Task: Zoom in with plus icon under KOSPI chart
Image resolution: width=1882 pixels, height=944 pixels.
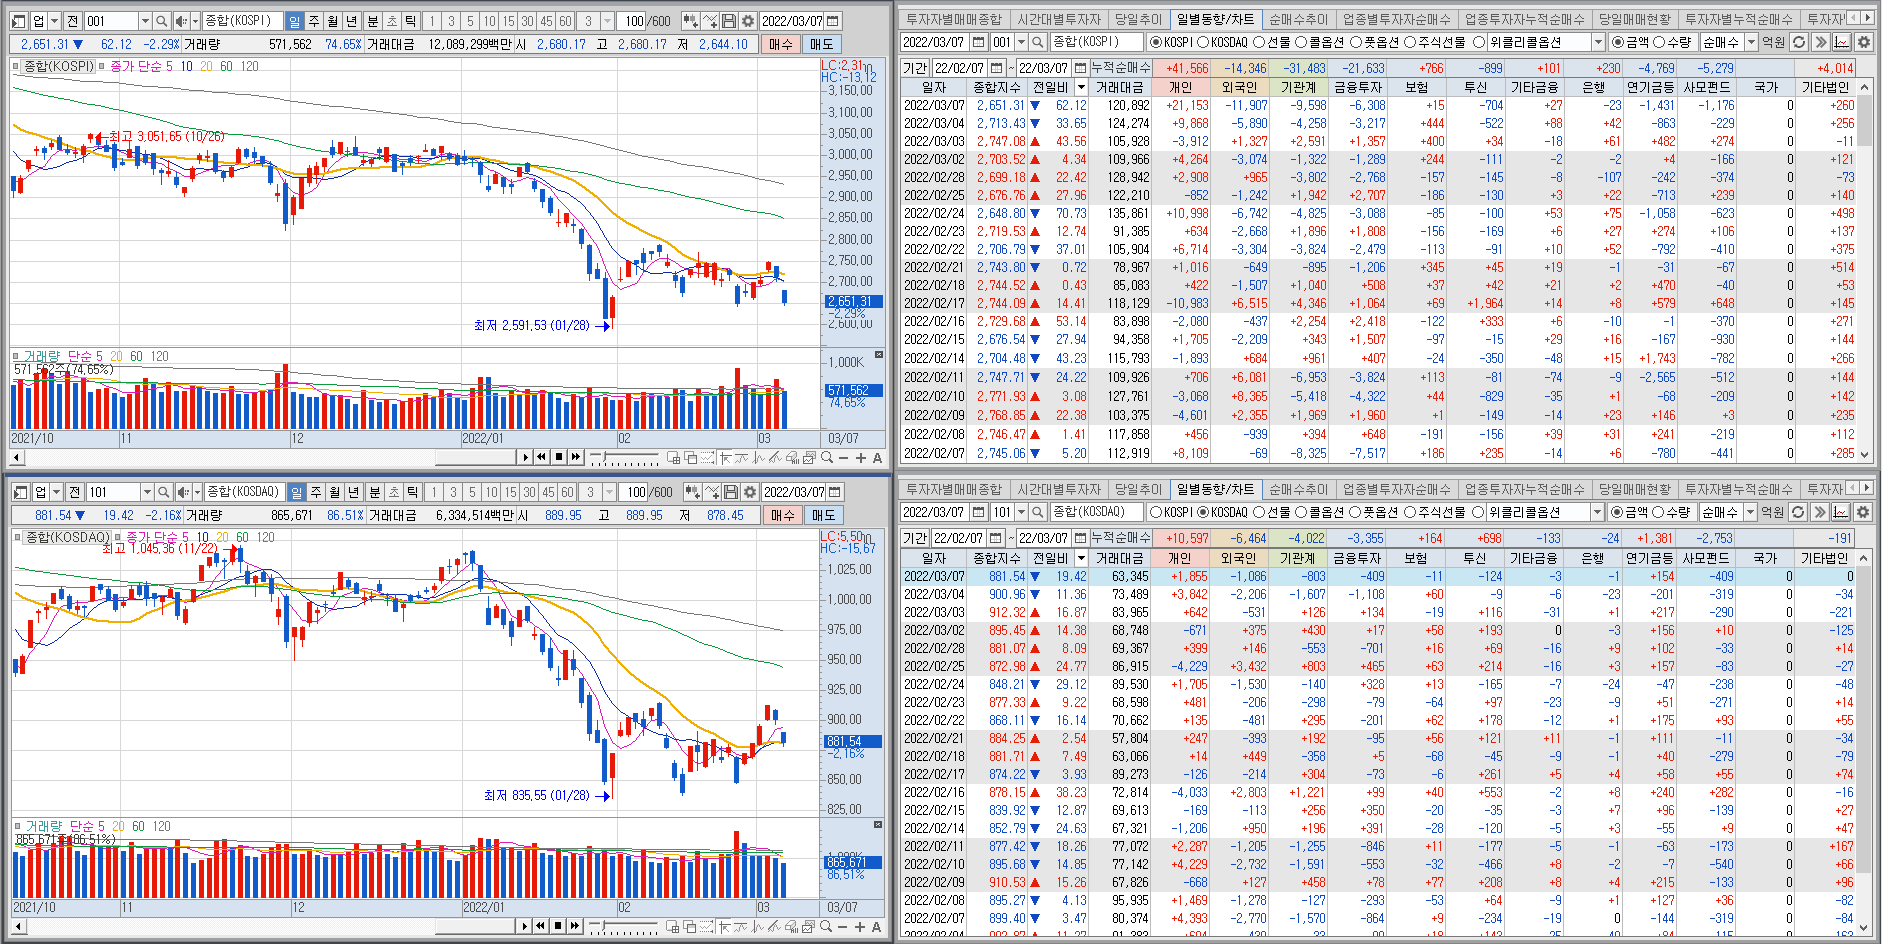Action: [860, 457]
